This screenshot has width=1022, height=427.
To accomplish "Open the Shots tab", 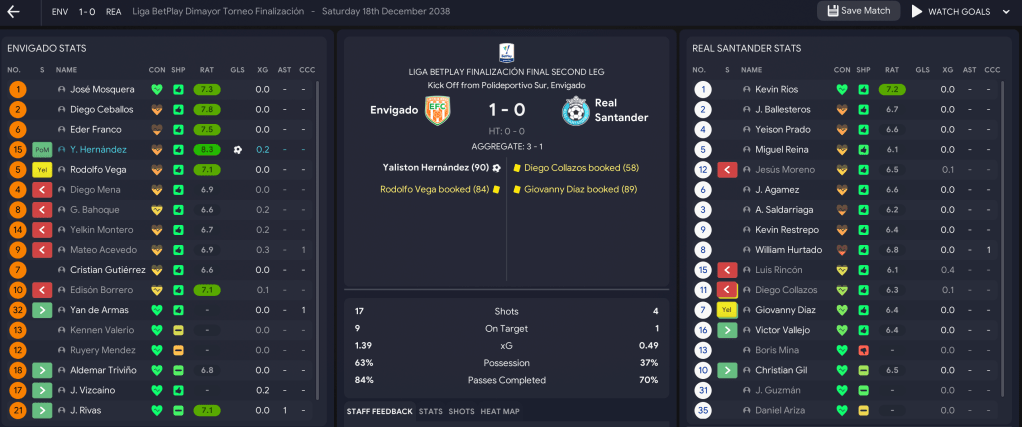I will click(x=461, y=411).
